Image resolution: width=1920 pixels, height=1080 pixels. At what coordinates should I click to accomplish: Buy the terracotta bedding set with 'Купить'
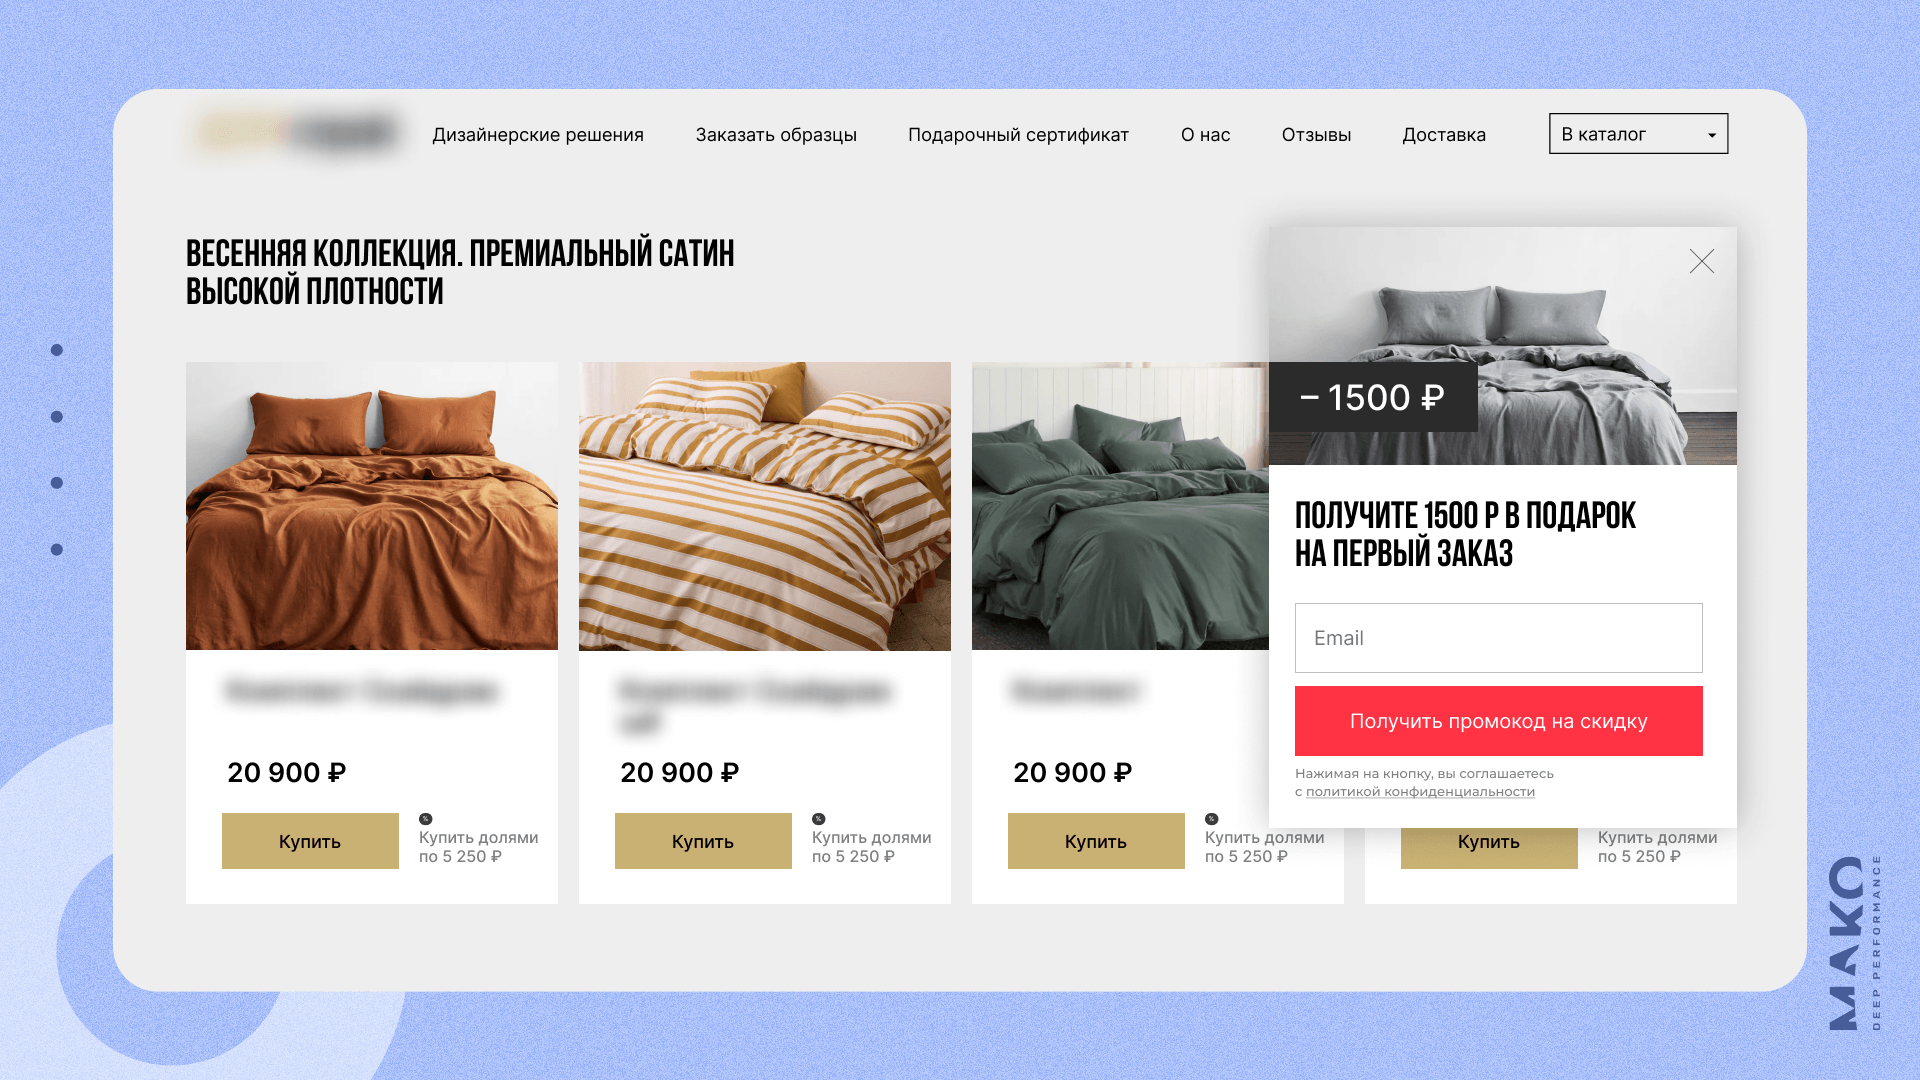310,841
